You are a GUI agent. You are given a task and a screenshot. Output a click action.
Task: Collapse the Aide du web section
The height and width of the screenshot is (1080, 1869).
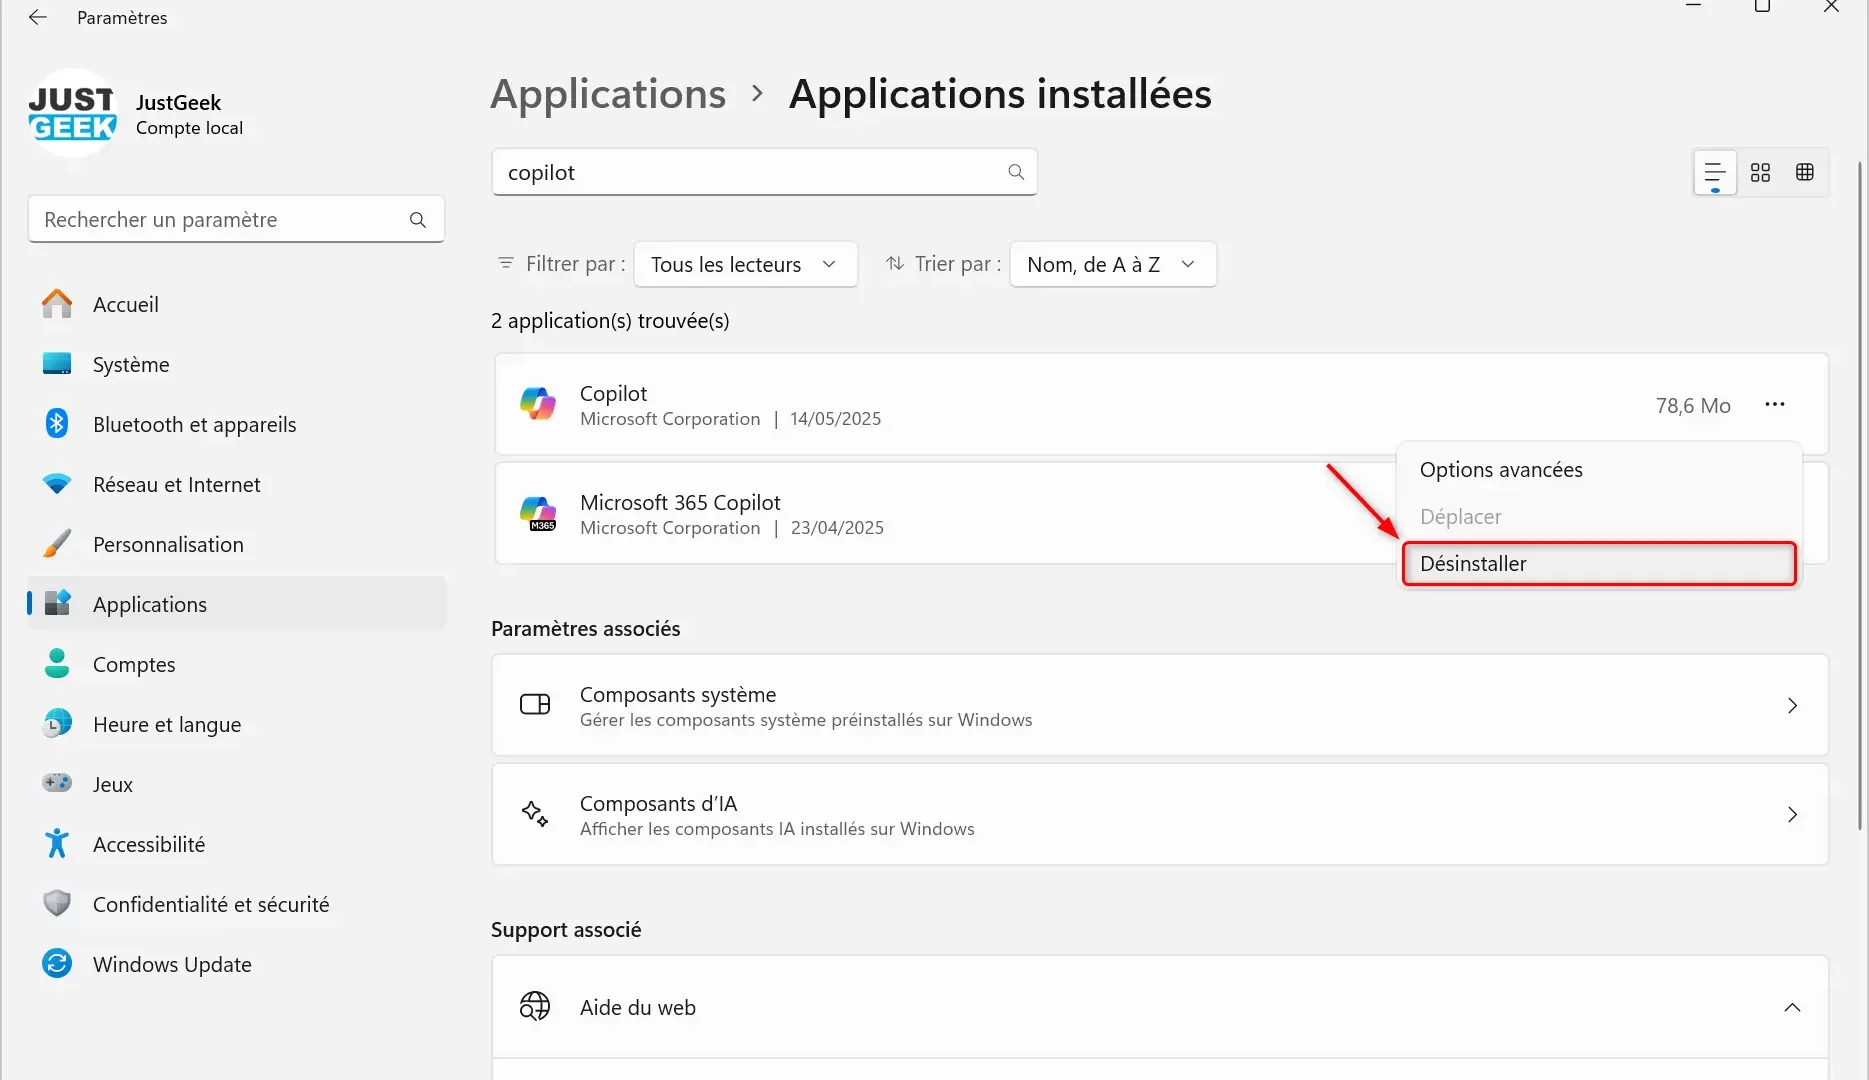coord(1792,1008)
